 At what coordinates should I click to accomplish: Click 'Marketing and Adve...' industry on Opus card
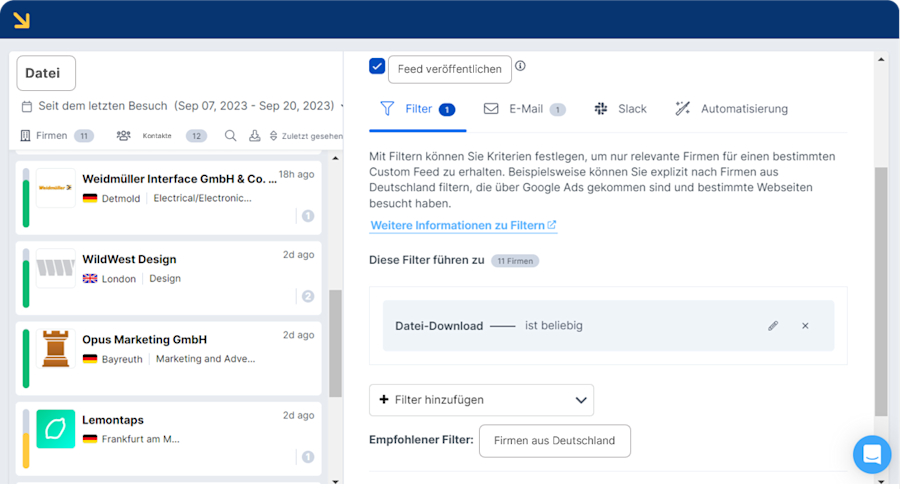point(205,359)
